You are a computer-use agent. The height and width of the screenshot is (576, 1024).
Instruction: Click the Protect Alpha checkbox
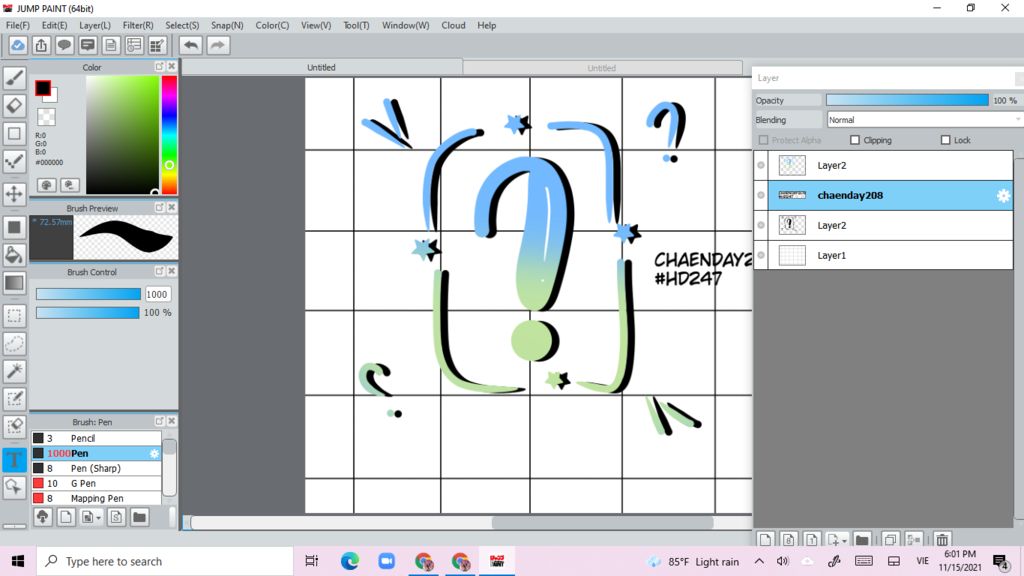coord(763,140)
